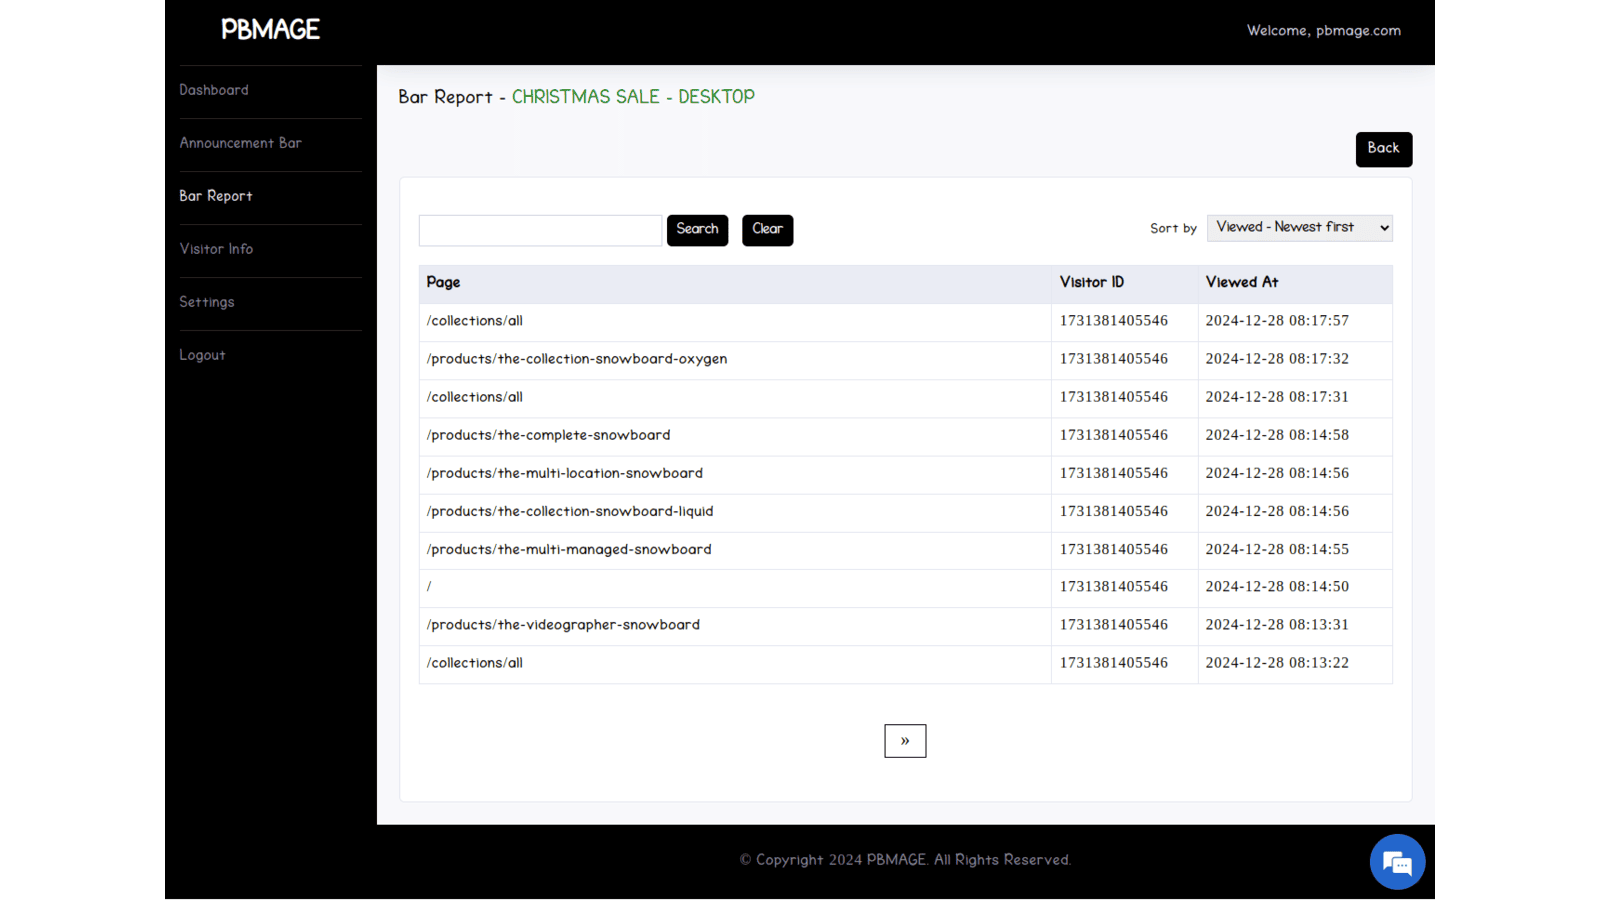Click Welcome, pbmage.com text
Screen dimensions: 1600x900
[x=1324, y=31]
